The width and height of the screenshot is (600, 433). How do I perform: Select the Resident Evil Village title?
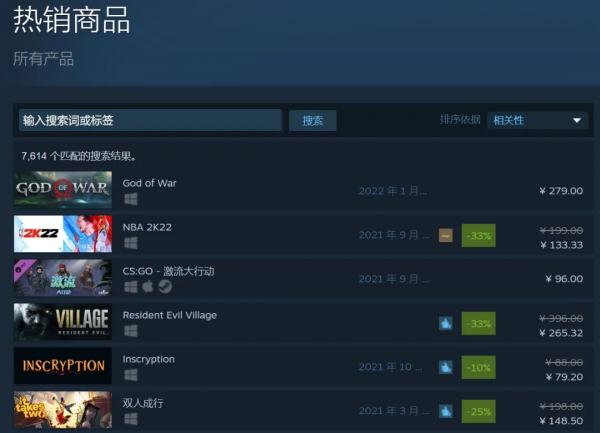click(x=170, y=315)
